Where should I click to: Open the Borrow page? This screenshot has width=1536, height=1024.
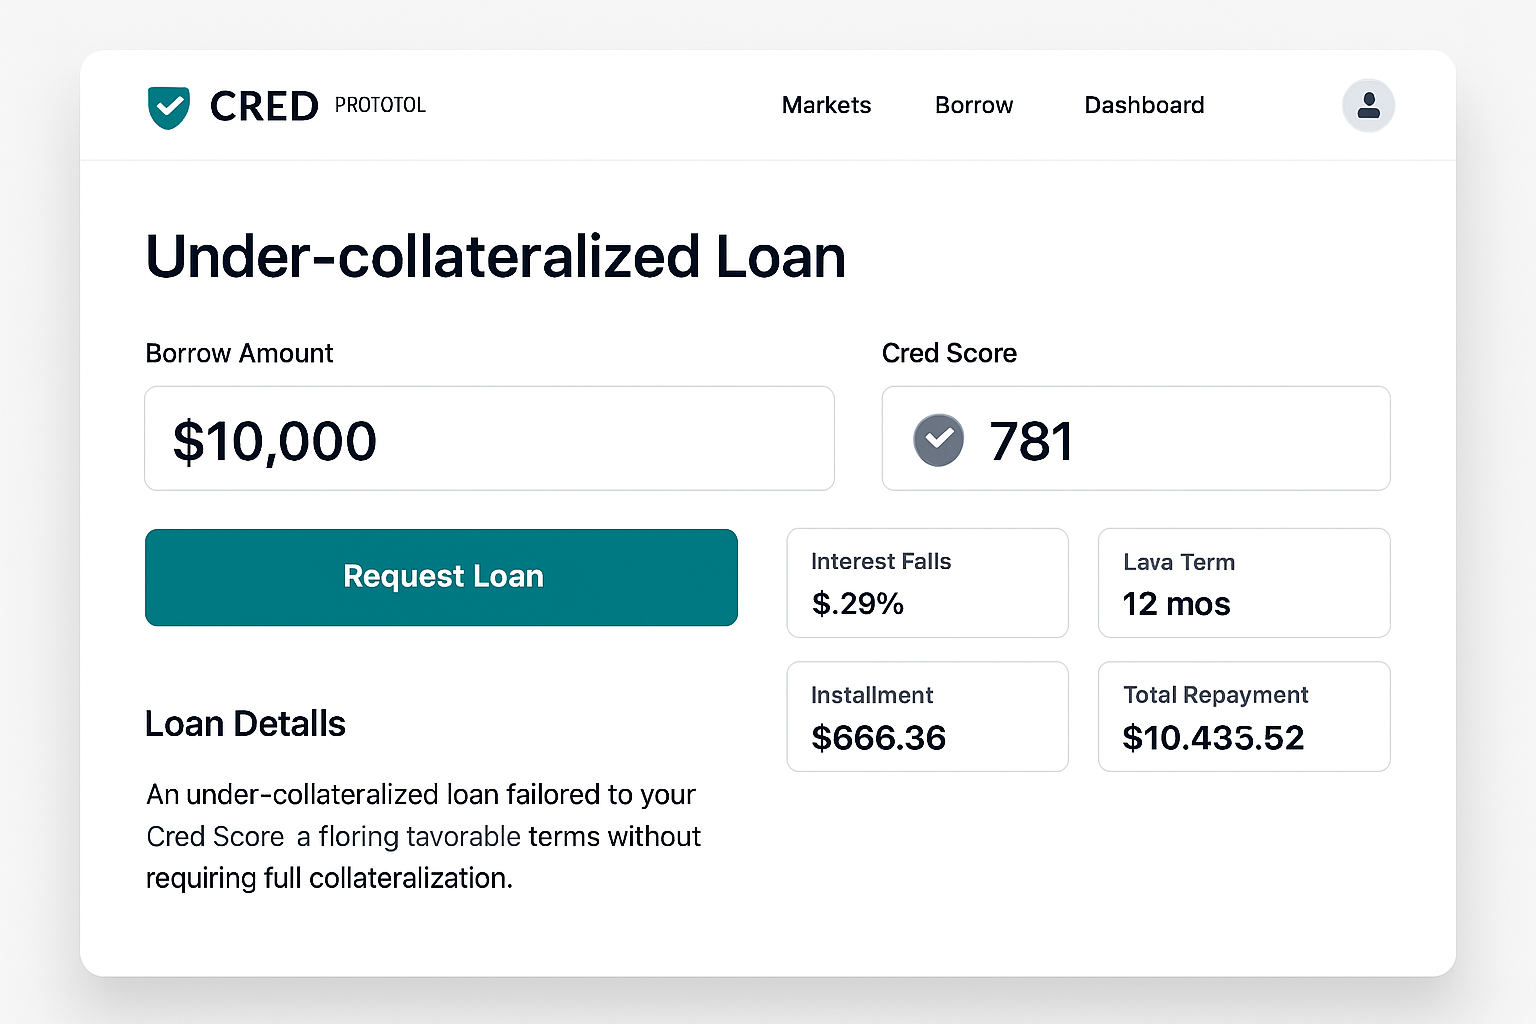(x=973, y=105)
